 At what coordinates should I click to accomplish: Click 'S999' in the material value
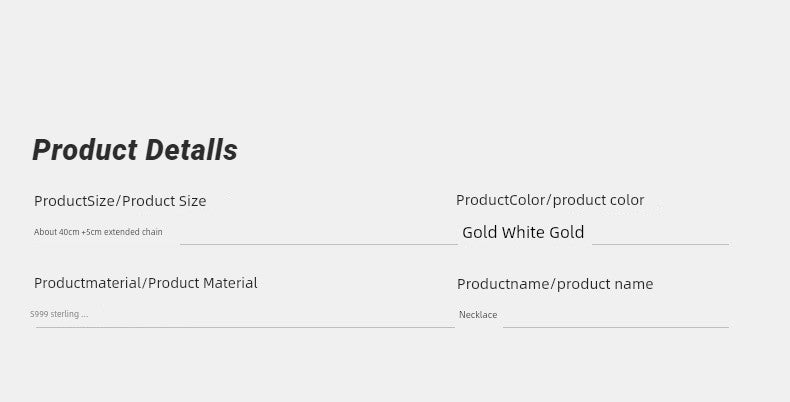pos(39,314)
